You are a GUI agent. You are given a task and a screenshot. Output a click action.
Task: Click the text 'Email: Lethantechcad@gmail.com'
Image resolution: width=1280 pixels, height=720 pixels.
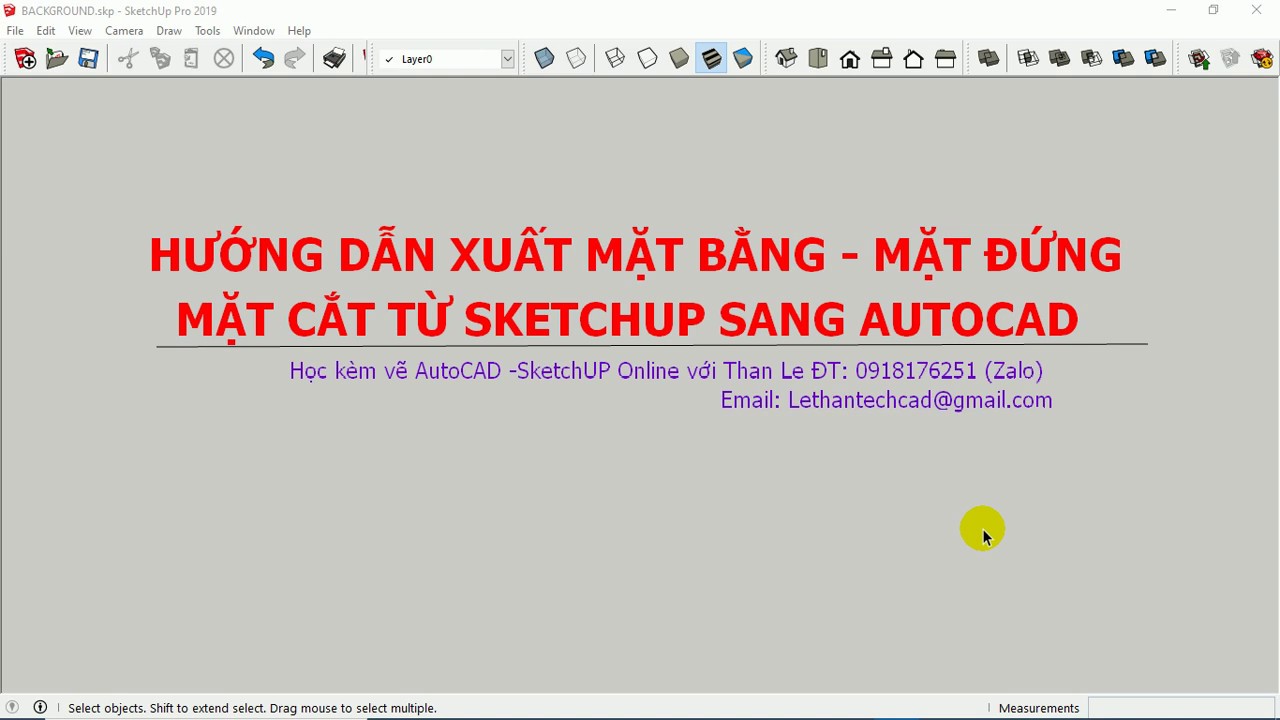[886, 400]
